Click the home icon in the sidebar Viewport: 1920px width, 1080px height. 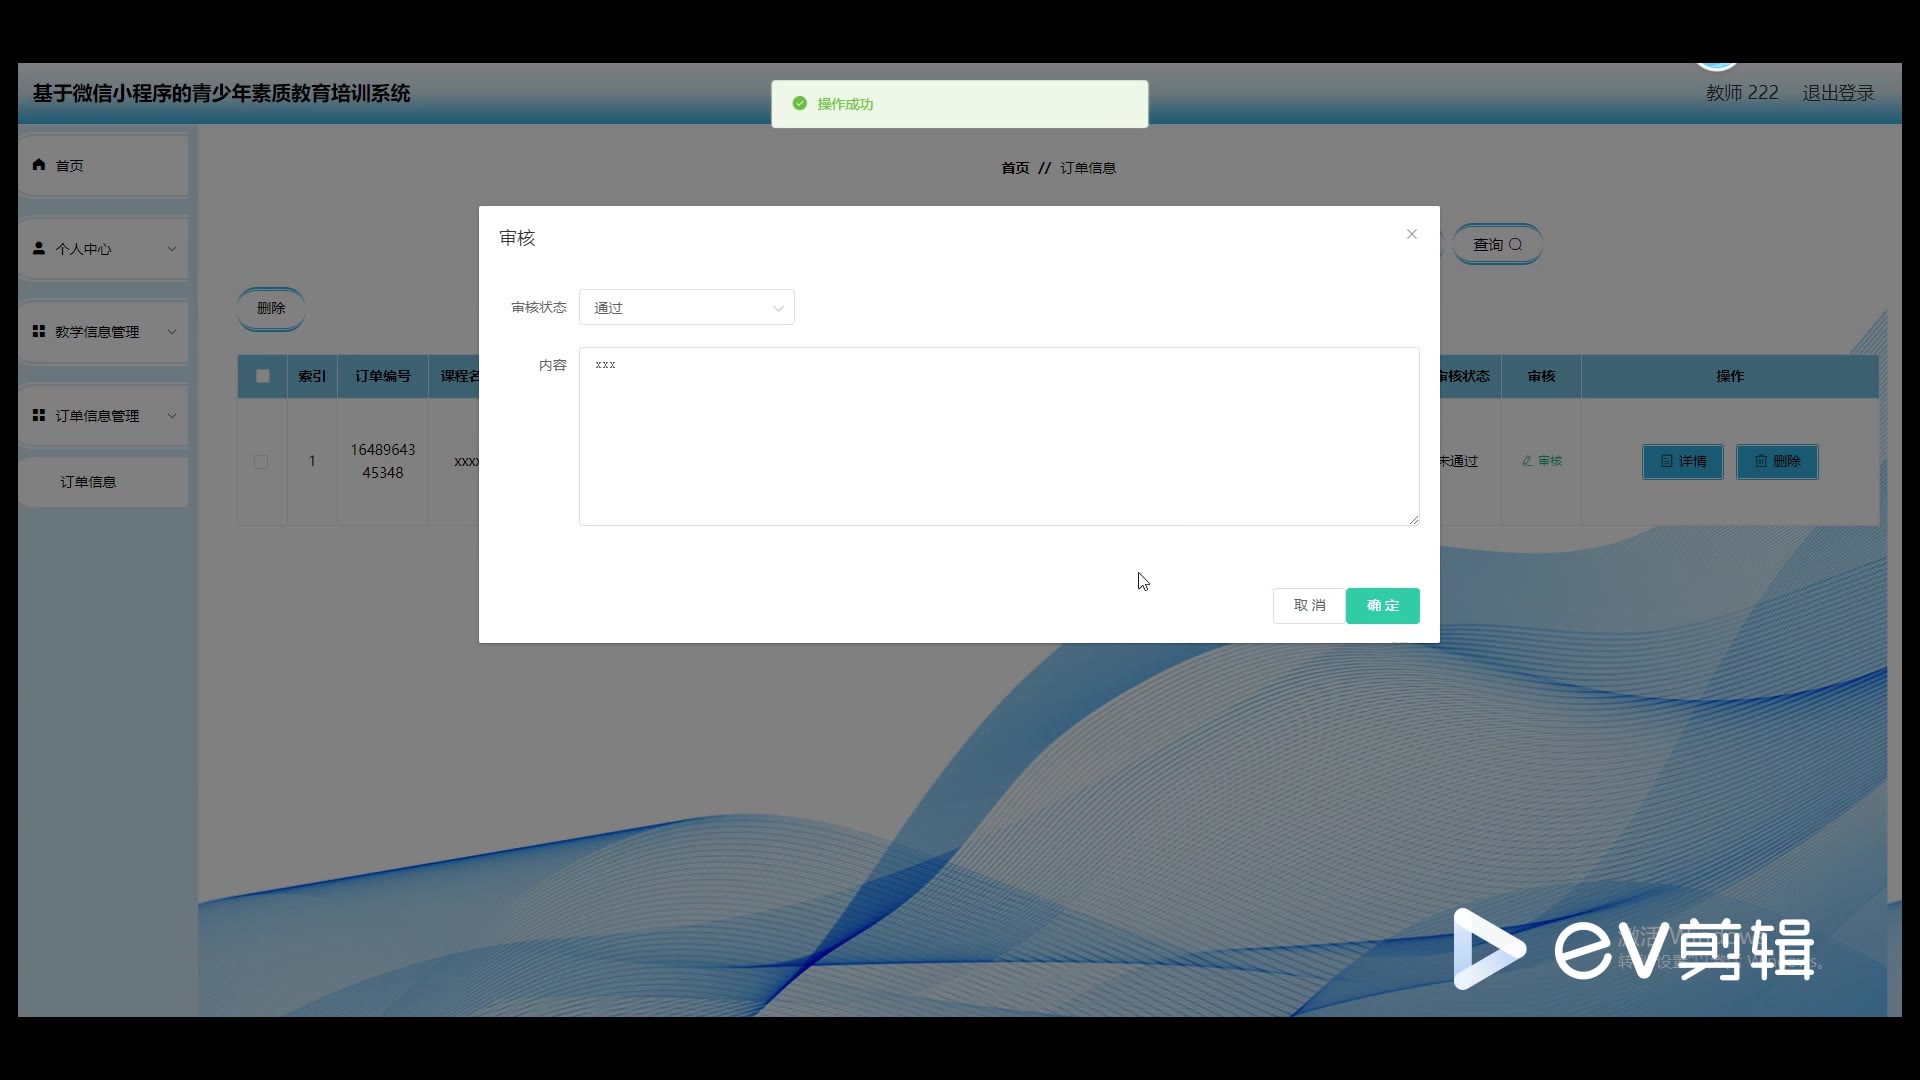pyautogui.click(x=39, y=165)
